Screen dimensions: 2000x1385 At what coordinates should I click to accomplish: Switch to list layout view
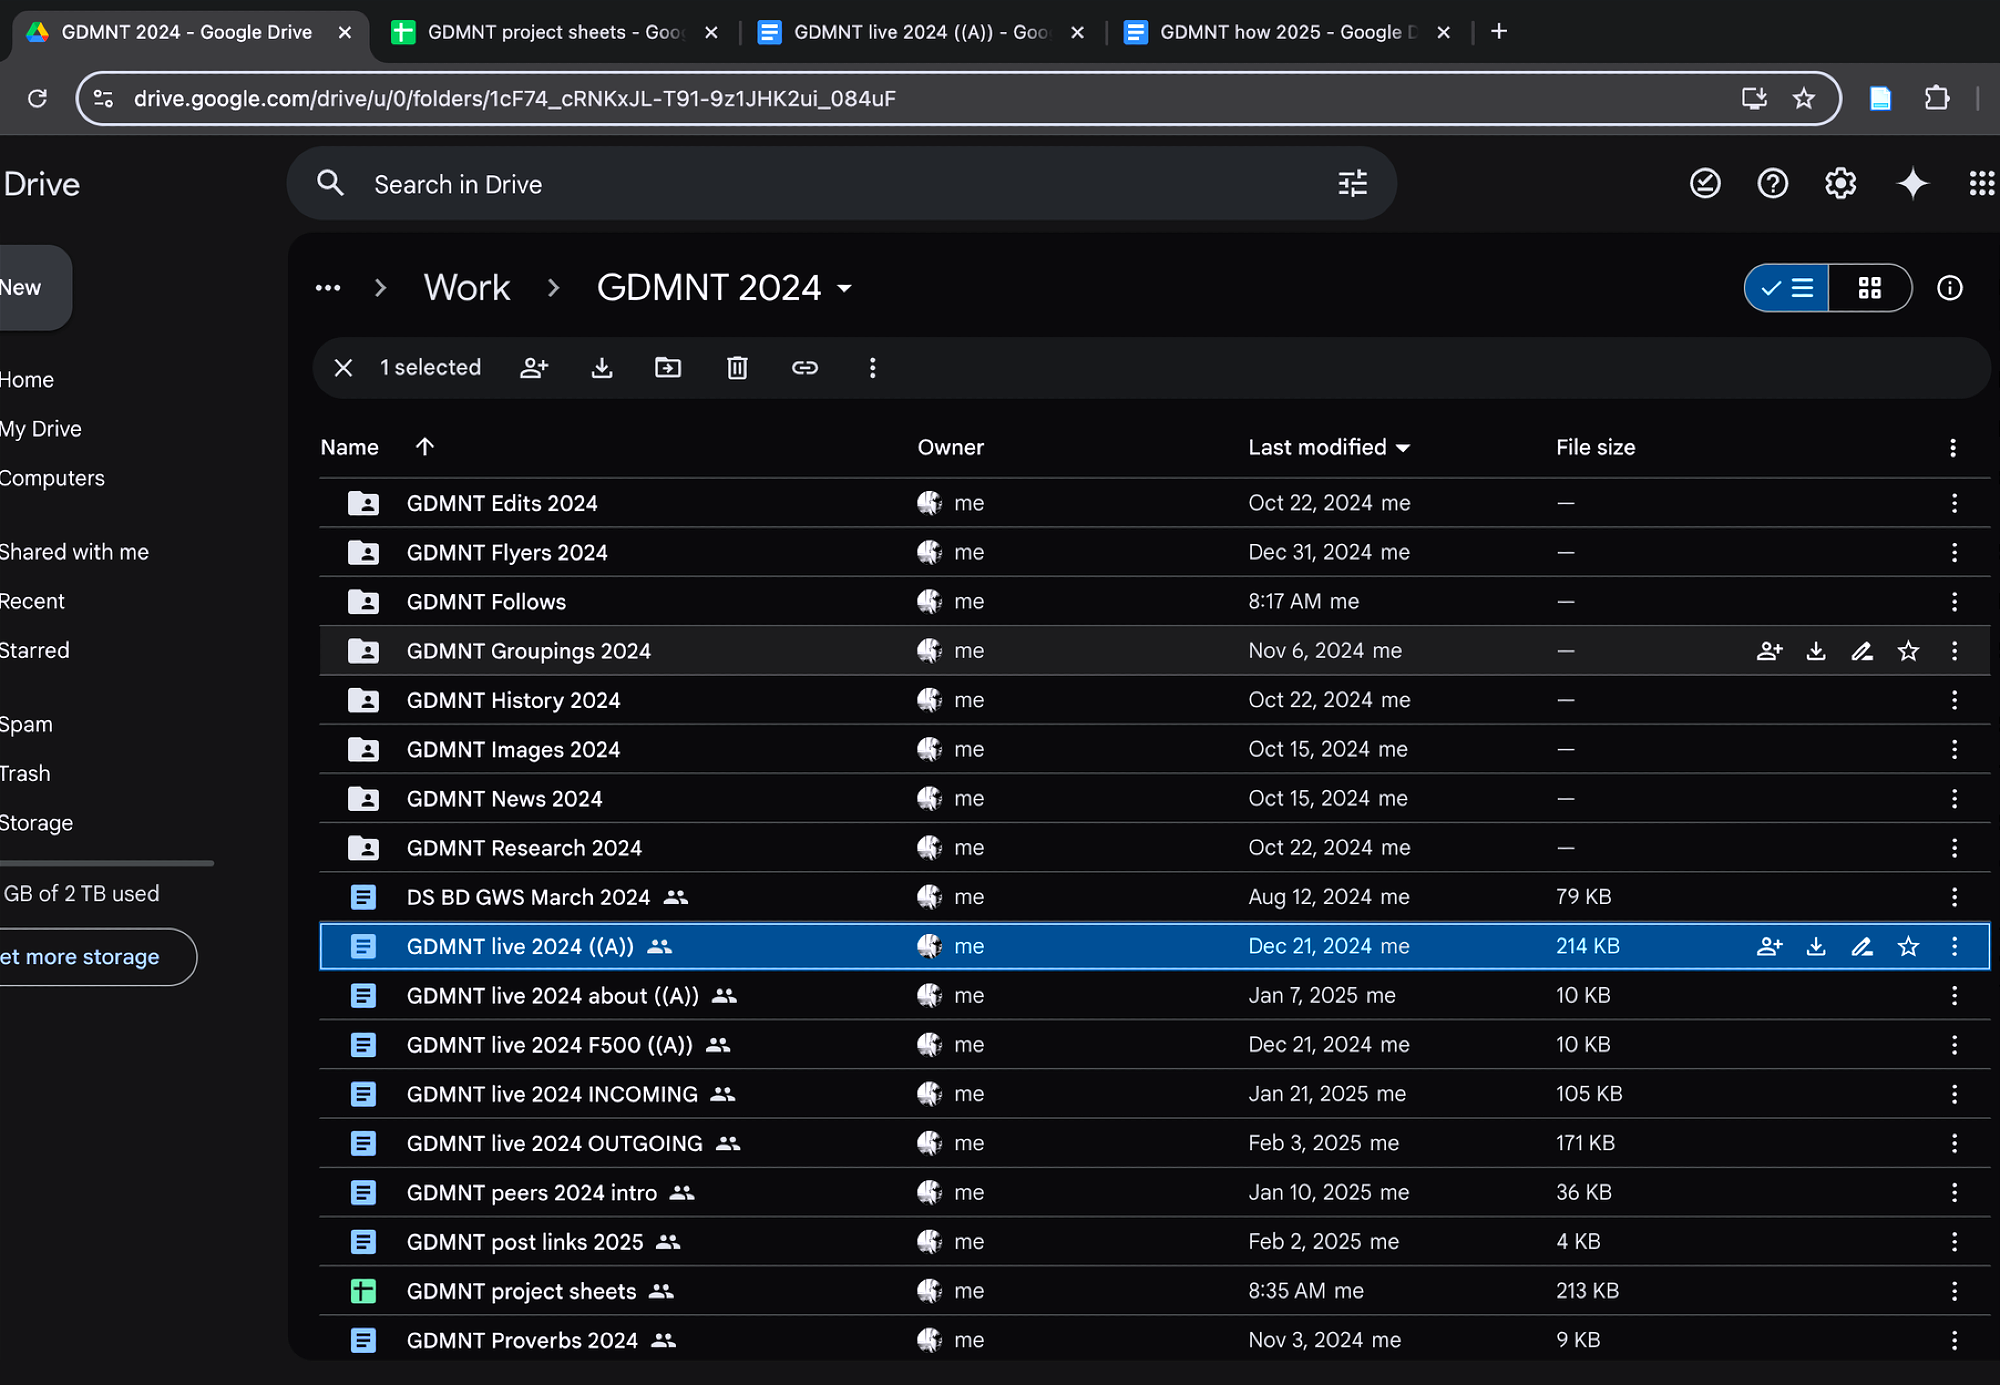point(1788,288)
